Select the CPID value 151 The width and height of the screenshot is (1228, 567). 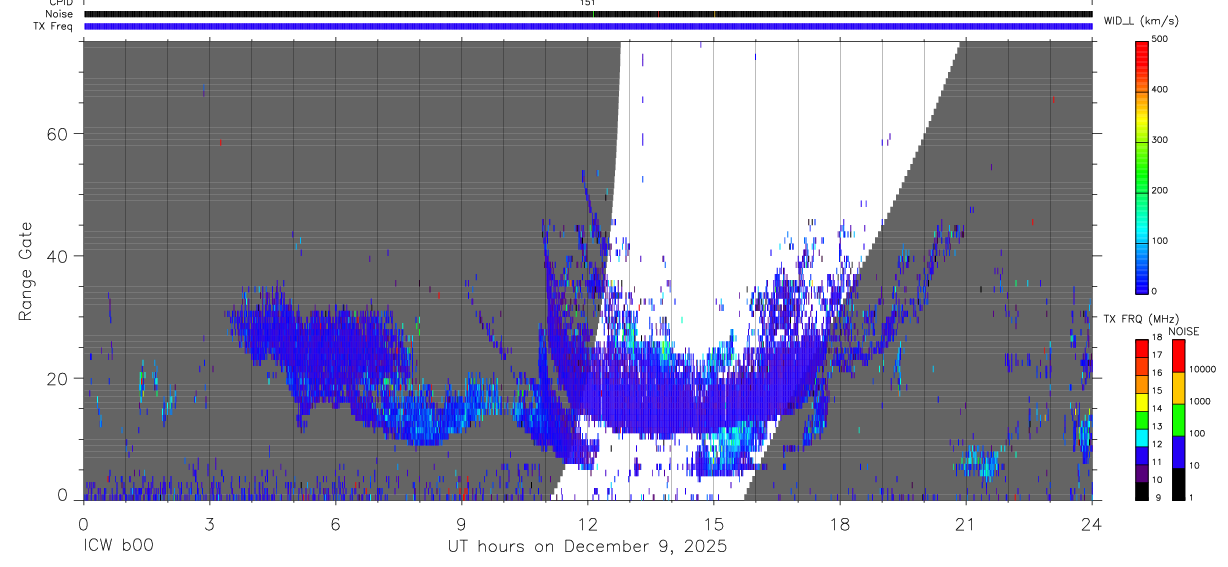[x=587, y=3]
